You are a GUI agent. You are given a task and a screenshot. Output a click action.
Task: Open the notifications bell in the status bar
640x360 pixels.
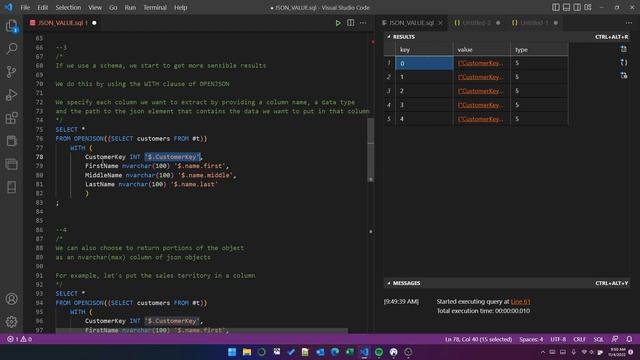tap(629, 339)
